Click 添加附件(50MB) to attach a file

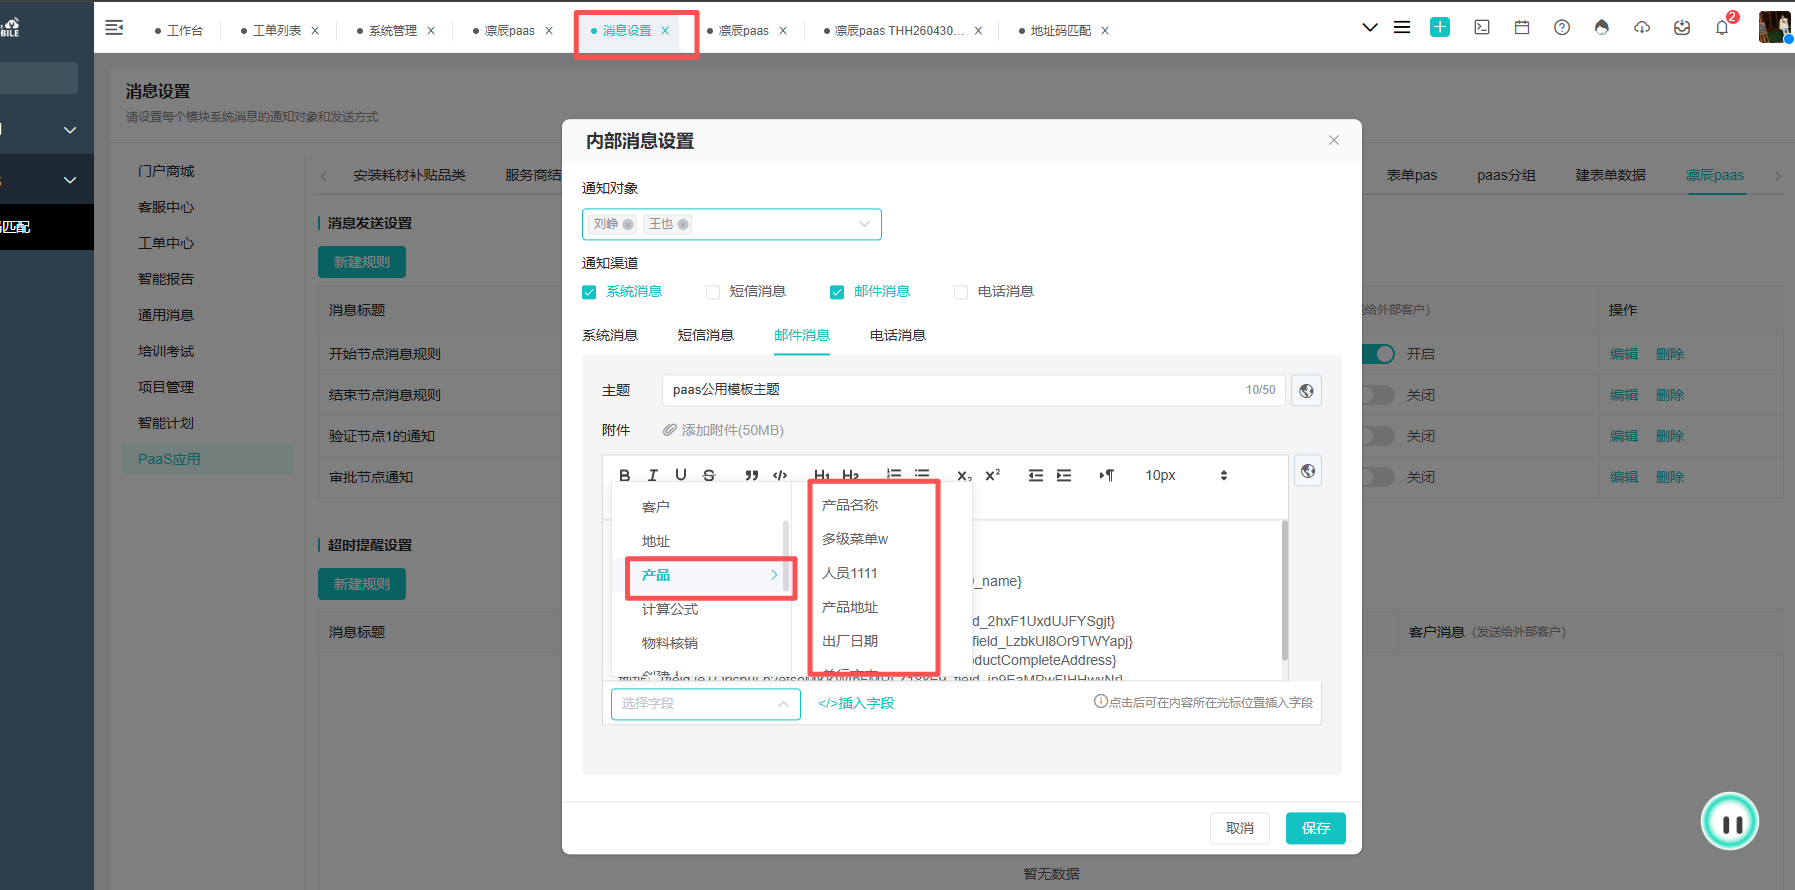(723, 430)
